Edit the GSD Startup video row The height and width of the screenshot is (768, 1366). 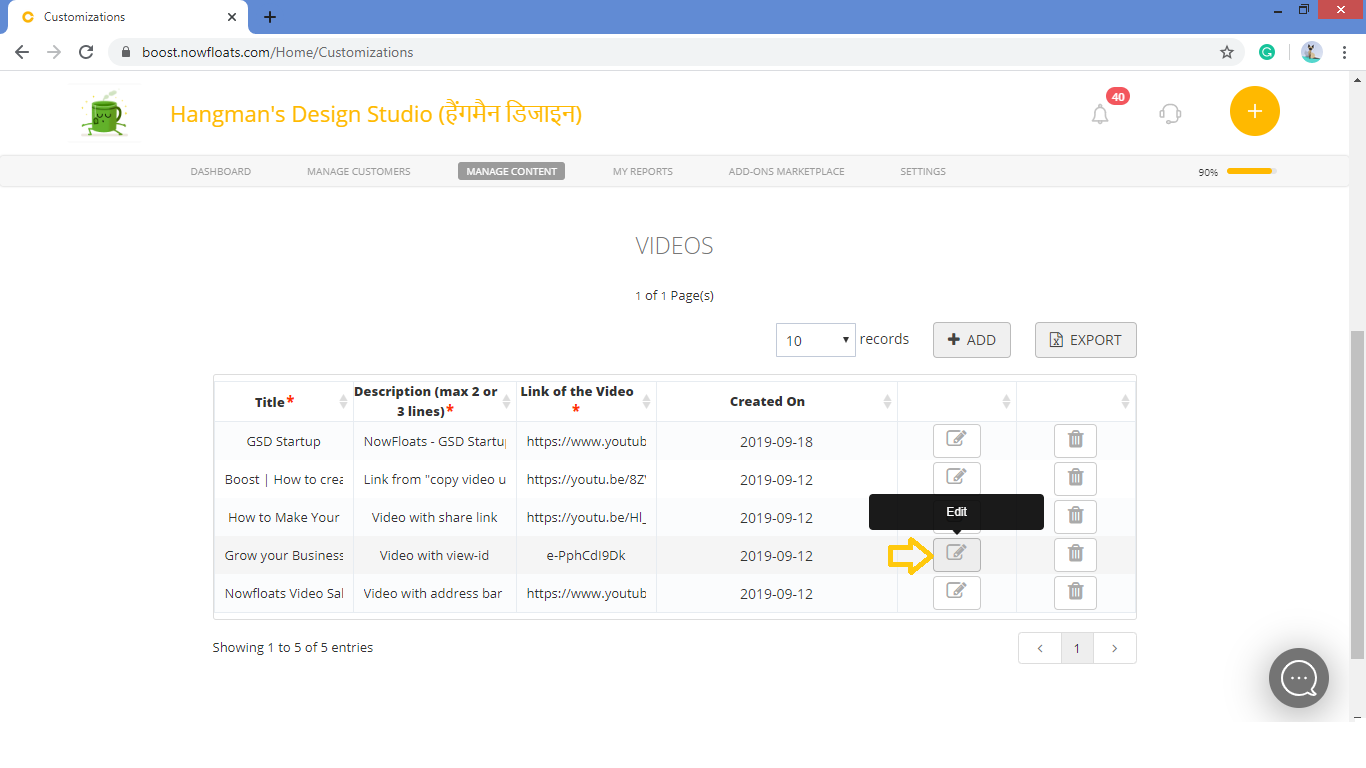coord(956,441)
